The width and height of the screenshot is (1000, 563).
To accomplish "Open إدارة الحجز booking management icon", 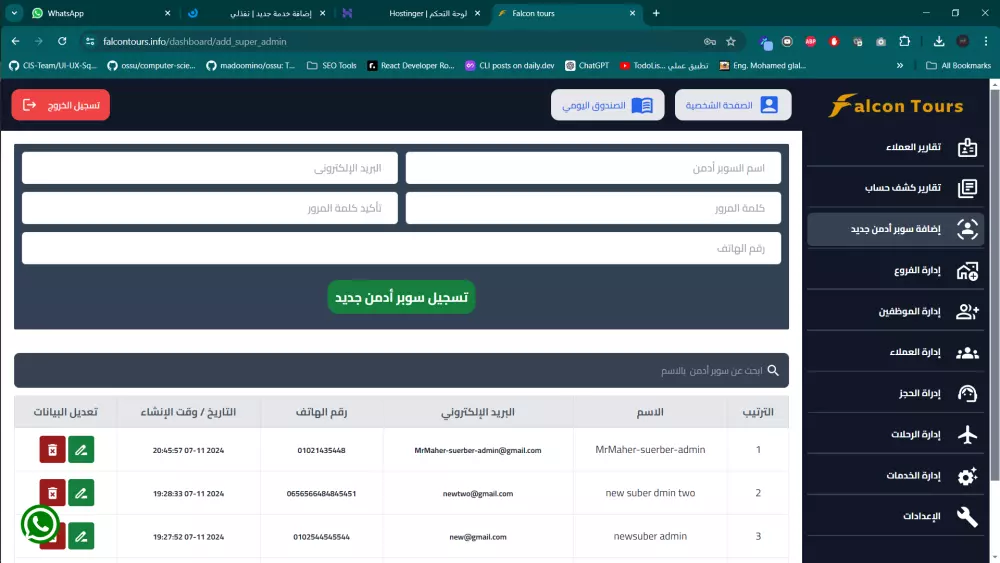I will pyautogui.click(x=967, y=393).
